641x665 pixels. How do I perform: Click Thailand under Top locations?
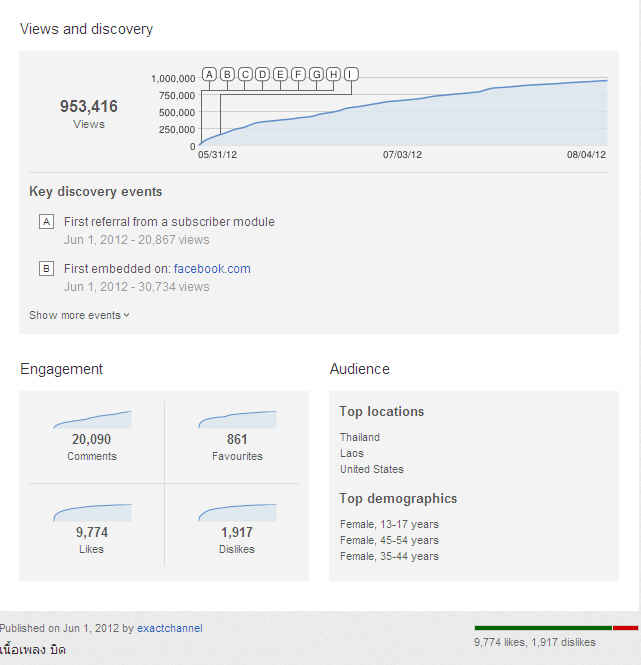(x=360, y=437)
